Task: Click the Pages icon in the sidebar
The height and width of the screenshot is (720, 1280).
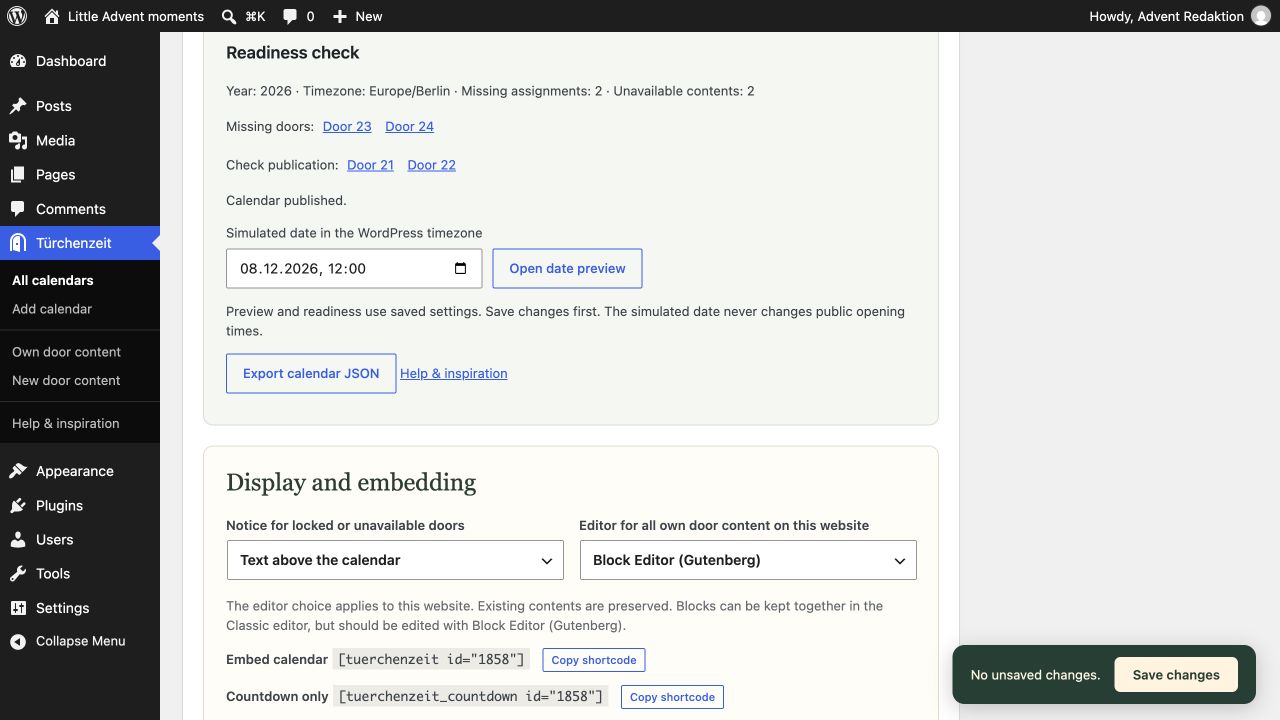Action: pos(18,175)
